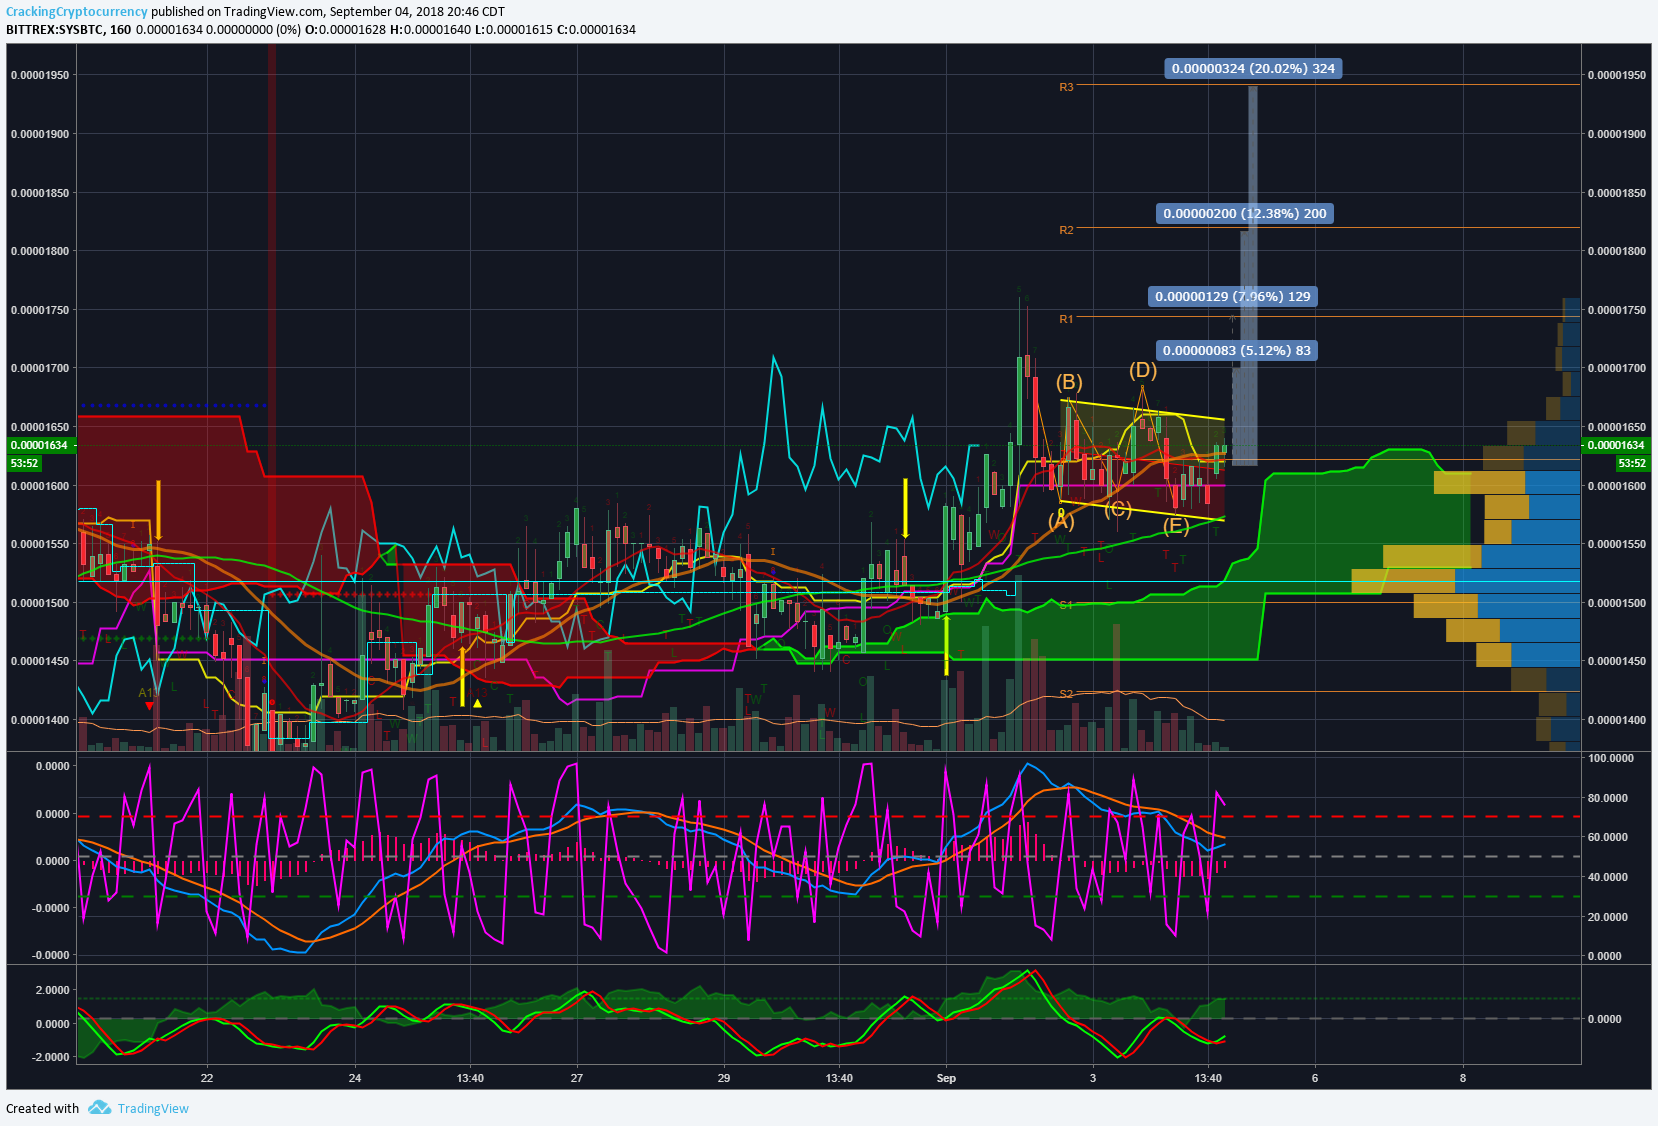
Task: Click the 24 date label on time axis
Action: (x=355, y=1078)
